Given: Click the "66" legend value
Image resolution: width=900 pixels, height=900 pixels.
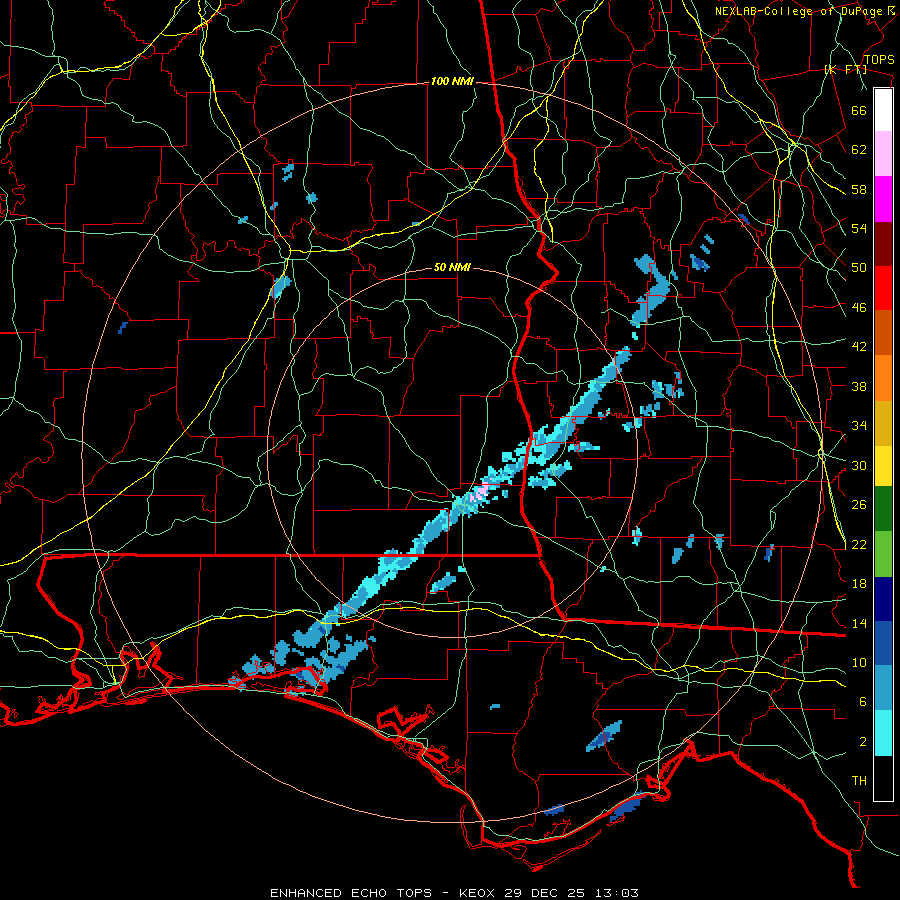Looking at the screenshot, I should (x=859, y=110).
